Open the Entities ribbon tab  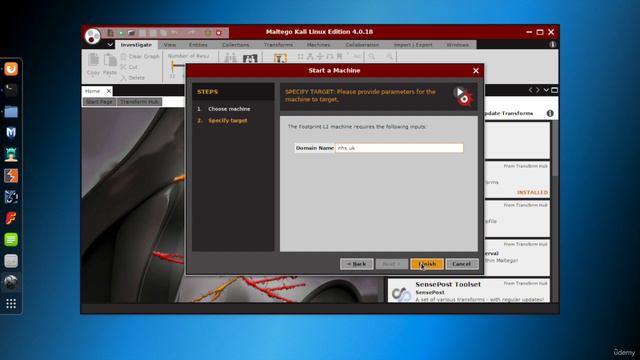point(198,45)
